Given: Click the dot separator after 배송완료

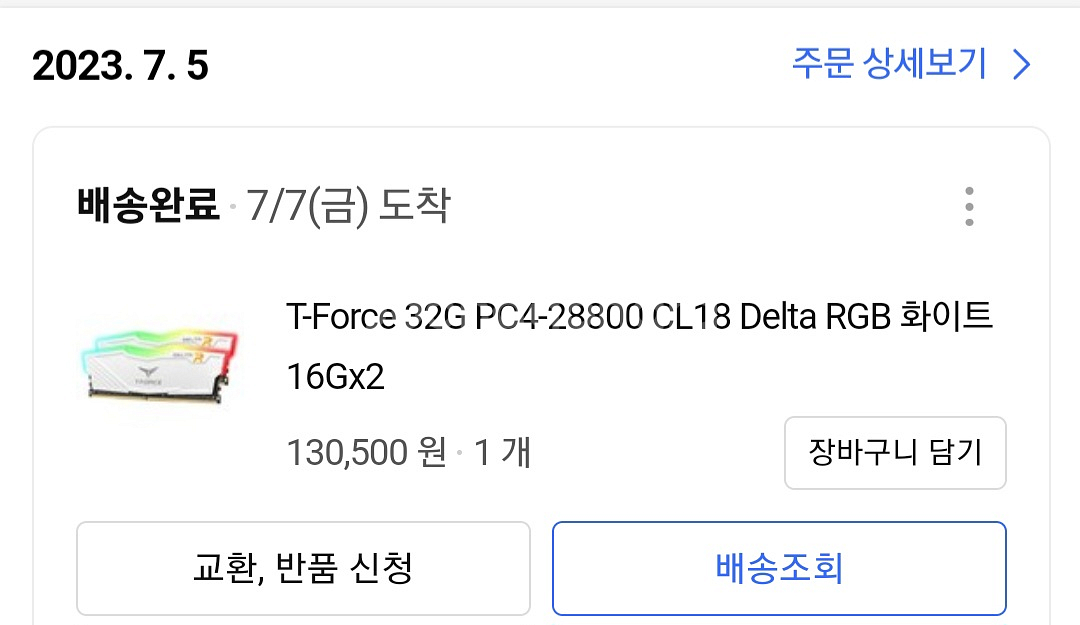Looking at the screenshot, I should (x=232, y=209).
